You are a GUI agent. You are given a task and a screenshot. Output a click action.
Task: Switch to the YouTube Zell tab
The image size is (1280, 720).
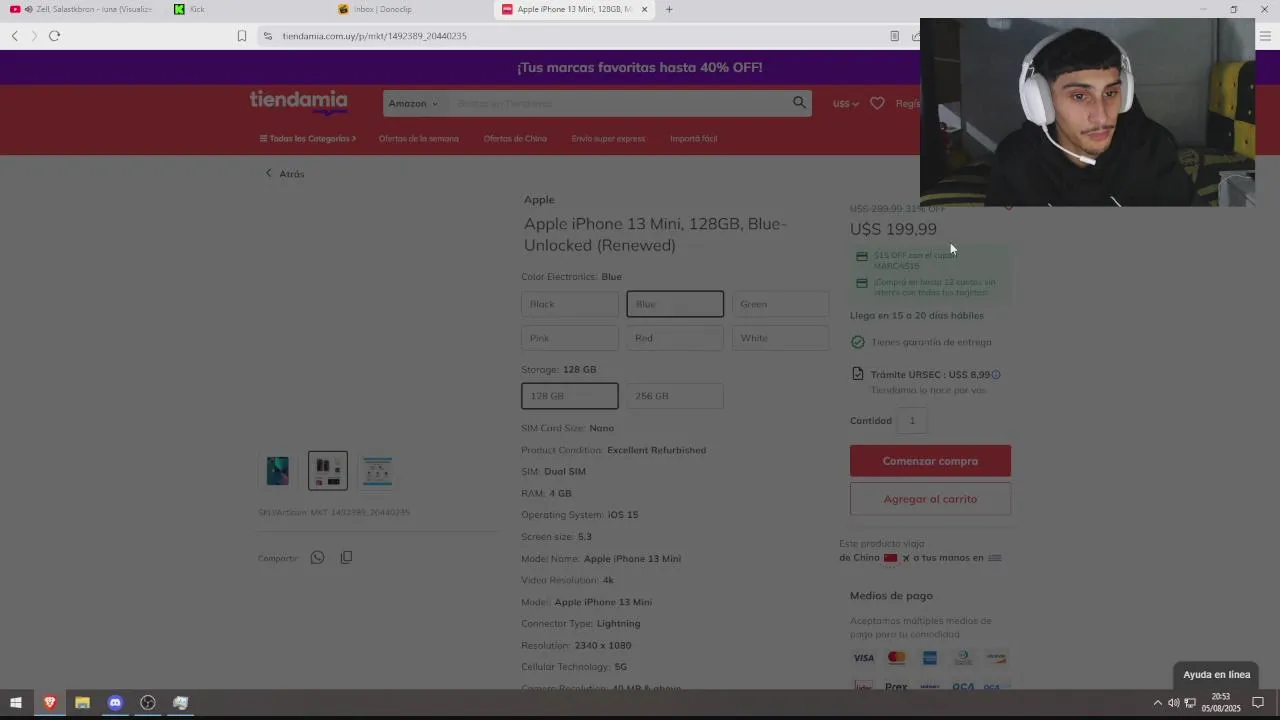point(82,9)
